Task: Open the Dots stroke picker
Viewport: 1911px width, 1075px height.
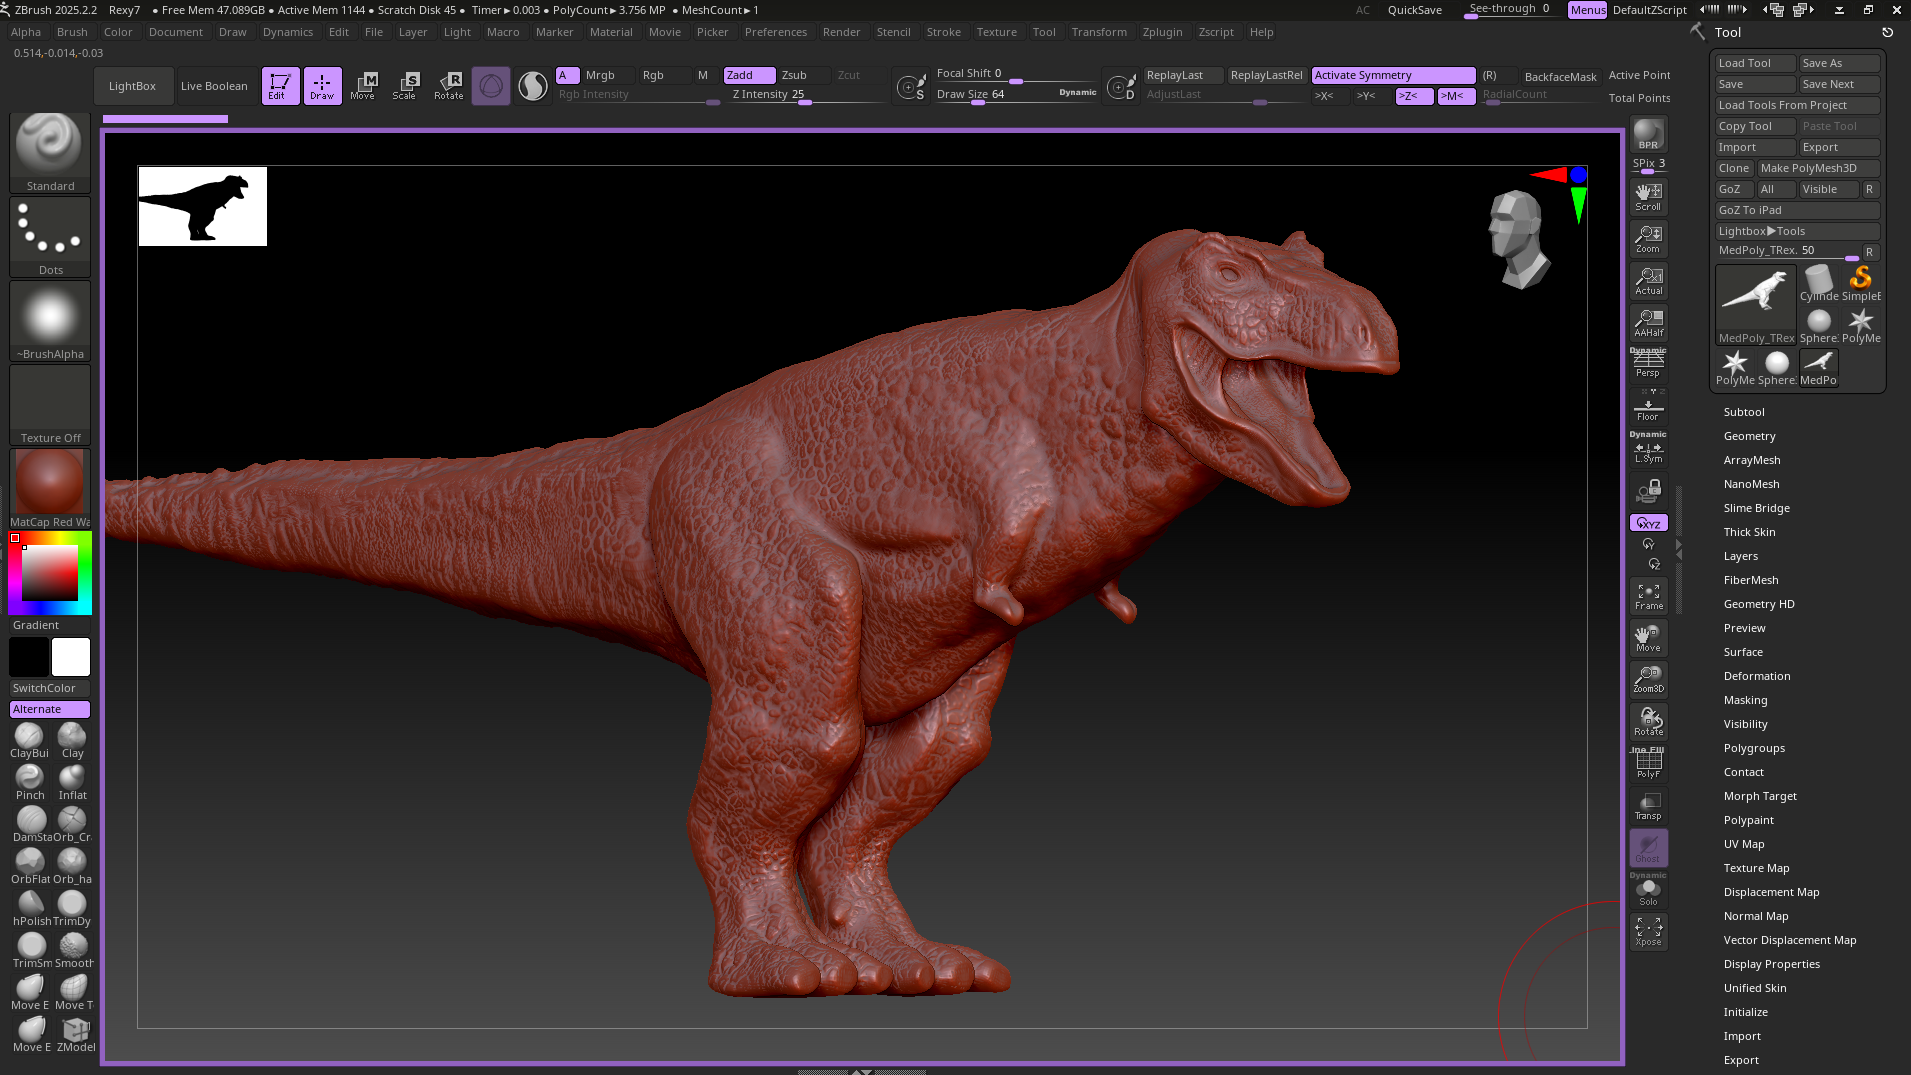Action: [x=50, y=237]
